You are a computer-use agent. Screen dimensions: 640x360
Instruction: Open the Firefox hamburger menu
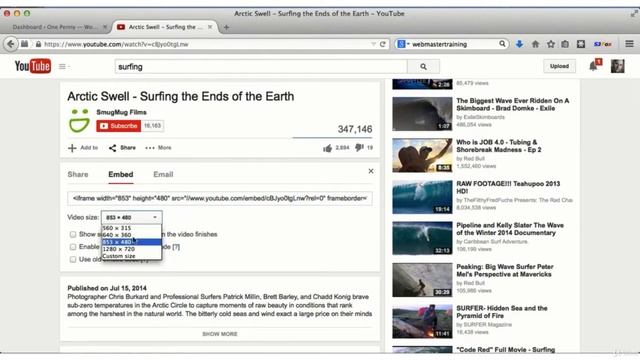click(x=629, y=44)
